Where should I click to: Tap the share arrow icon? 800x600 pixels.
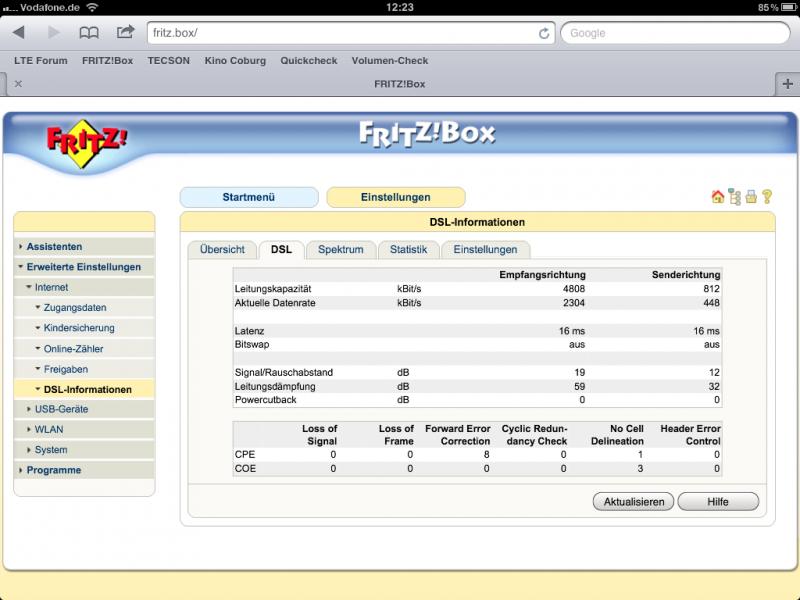click(x=125, y=32)
